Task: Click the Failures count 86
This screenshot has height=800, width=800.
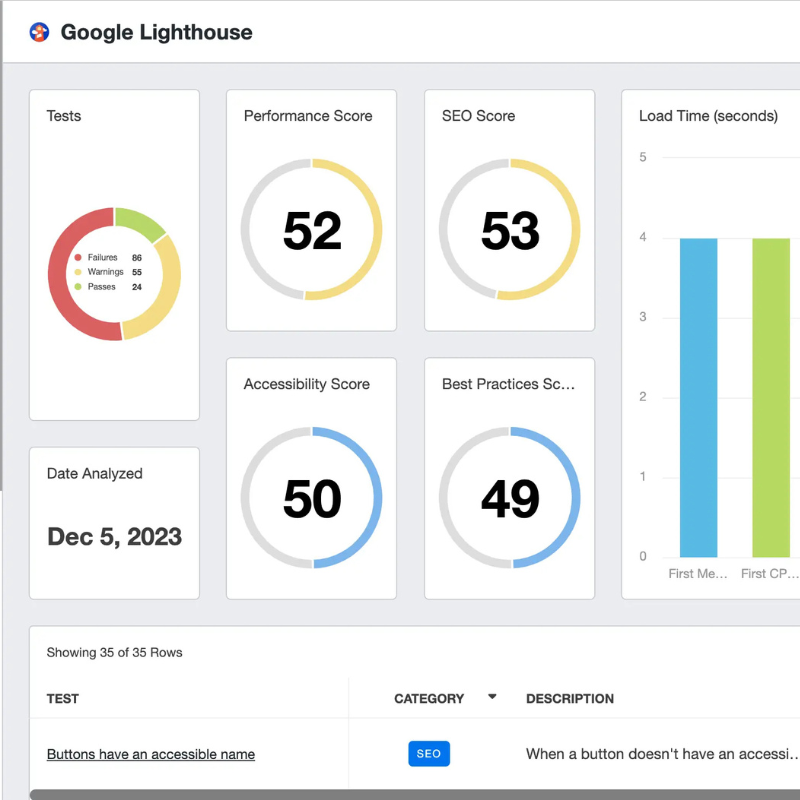Action: pos(137,258)
